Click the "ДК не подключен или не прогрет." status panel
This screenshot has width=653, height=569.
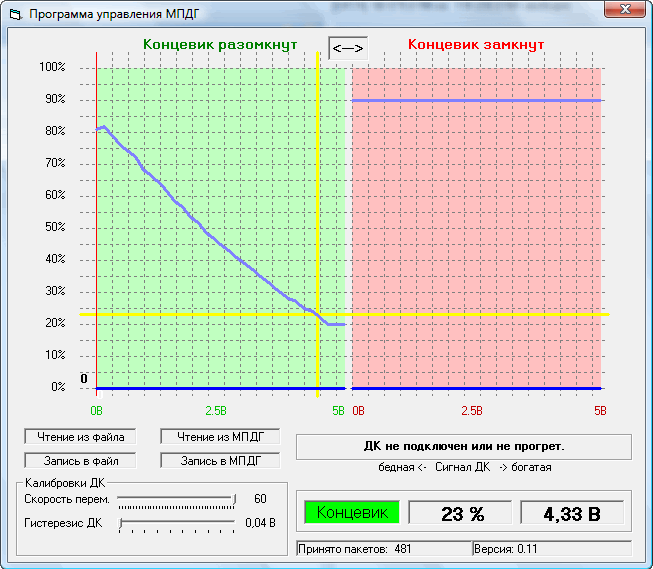coord(463,446)
